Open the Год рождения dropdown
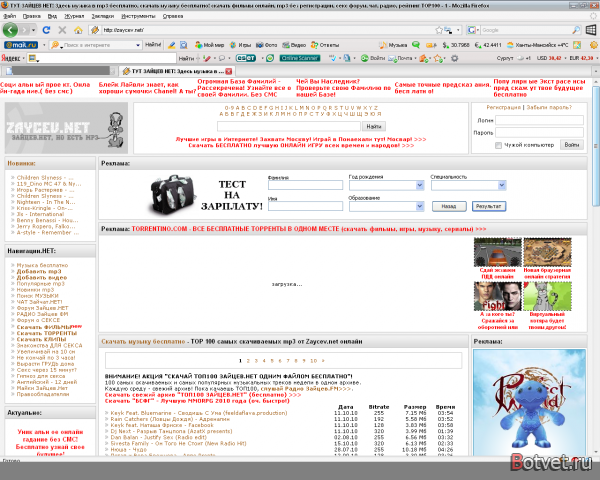 tap(420, 185)
